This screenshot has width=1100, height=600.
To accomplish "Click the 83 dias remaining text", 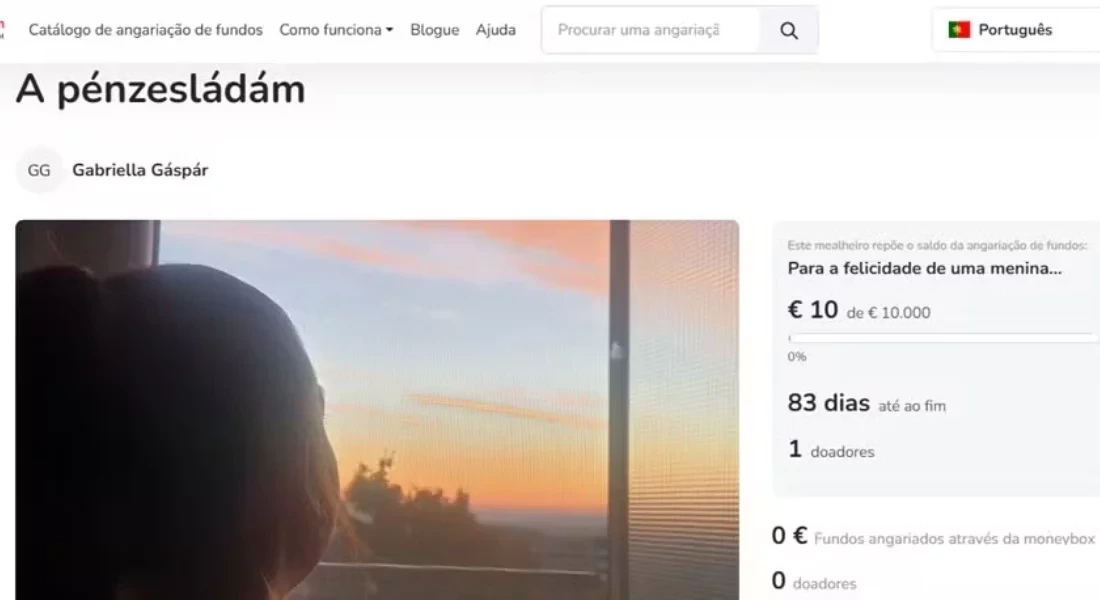I will (x=829, y=403).
